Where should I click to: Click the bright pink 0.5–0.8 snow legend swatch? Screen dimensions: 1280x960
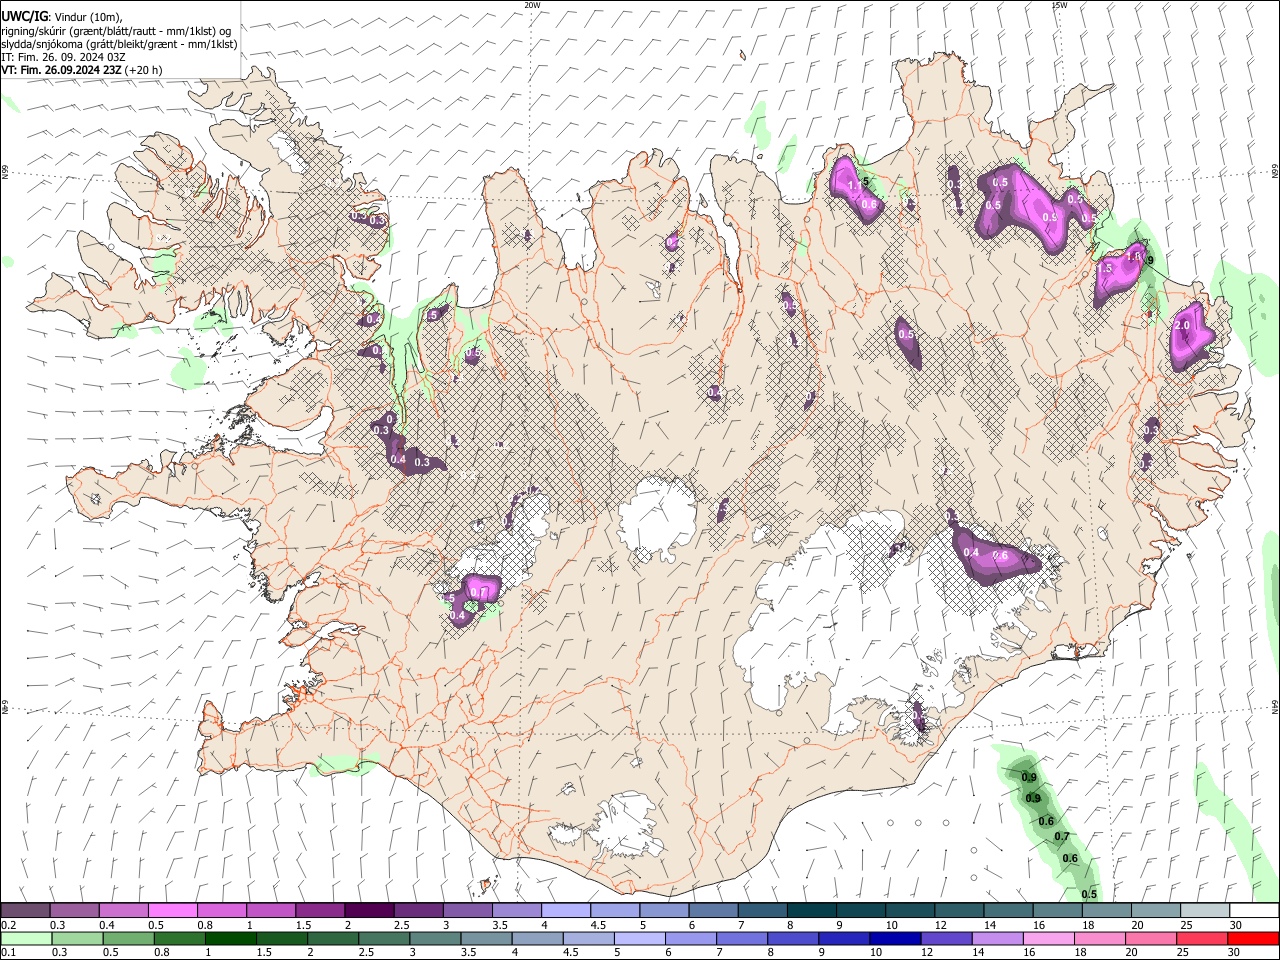[x=172, y=911]
